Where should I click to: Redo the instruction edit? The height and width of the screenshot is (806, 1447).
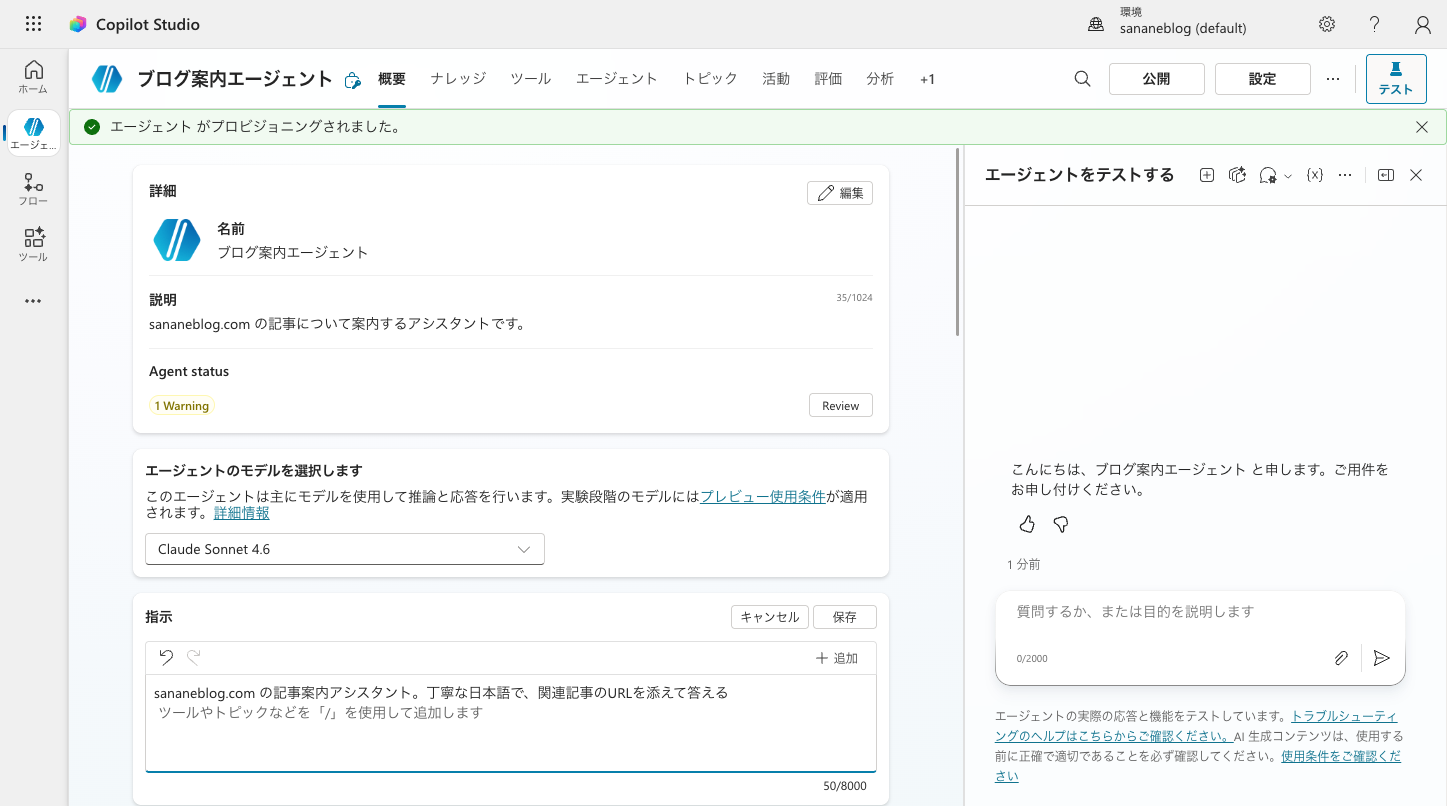click(x=194, y=657)
